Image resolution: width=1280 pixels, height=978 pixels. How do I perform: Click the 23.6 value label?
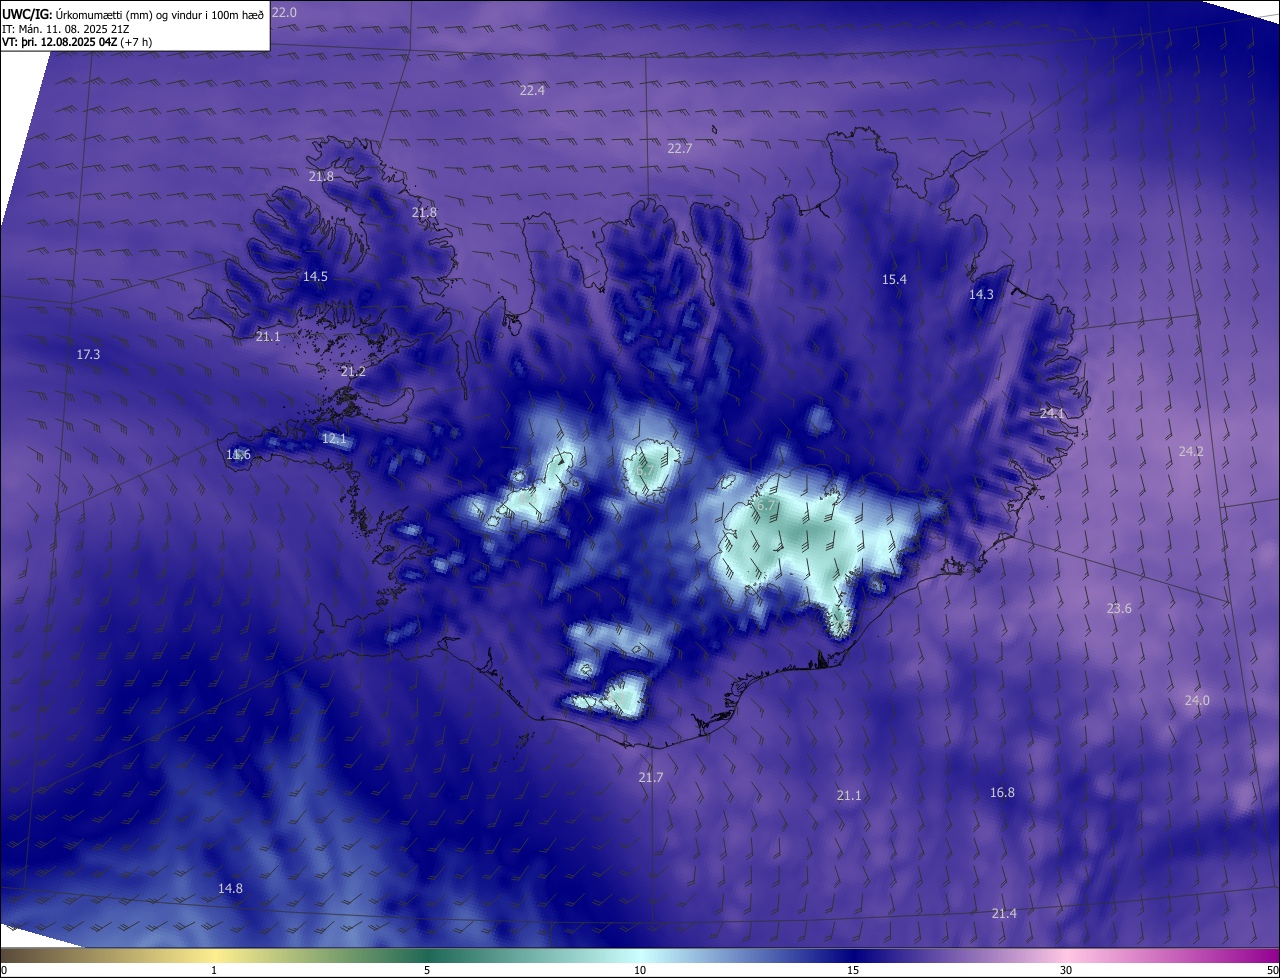pos(1119,609)
